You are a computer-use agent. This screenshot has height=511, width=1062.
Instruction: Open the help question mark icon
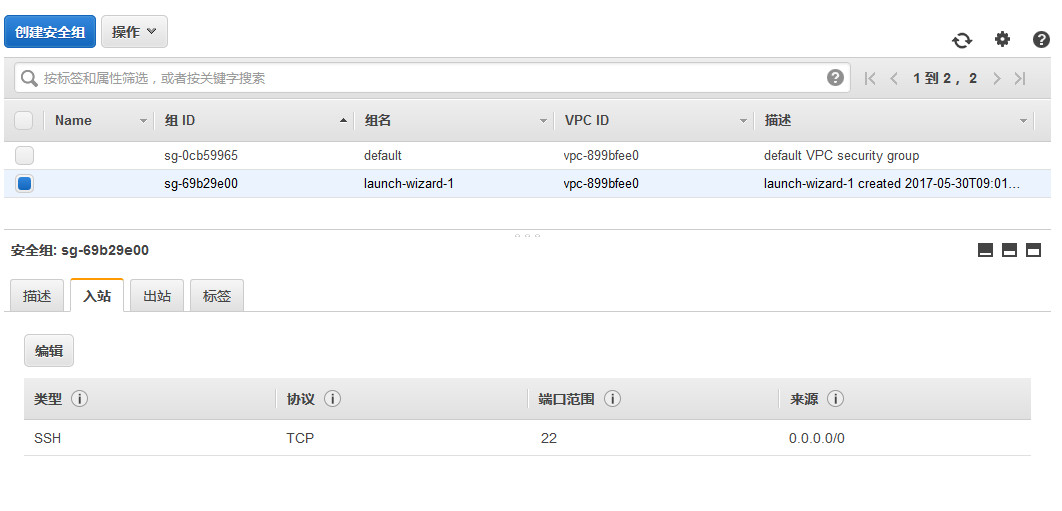(1040, 39)
